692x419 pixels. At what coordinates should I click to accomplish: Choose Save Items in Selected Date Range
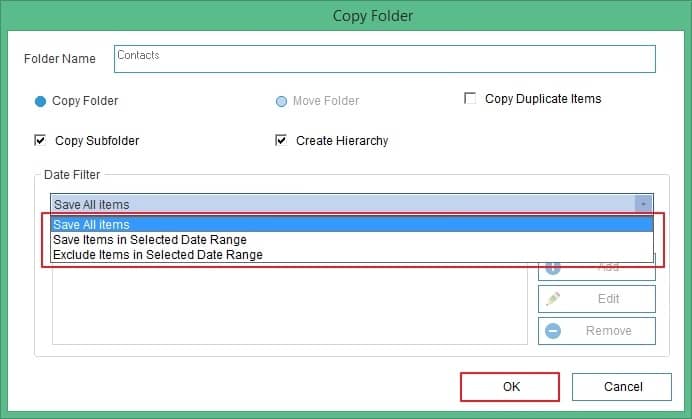352,240
